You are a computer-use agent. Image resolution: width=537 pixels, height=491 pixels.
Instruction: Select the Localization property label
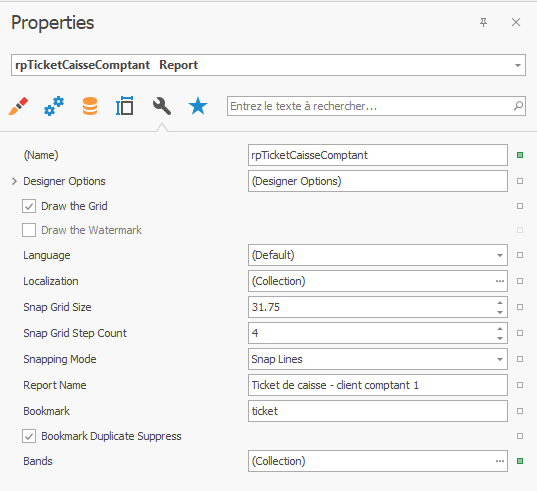coord(51,281)
